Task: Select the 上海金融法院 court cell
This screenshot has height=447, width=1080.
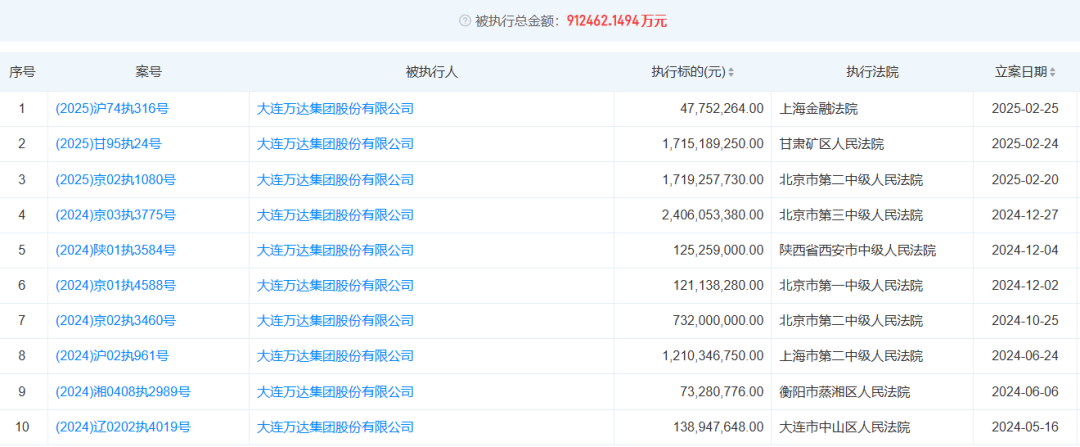Action: tap(818, 109)
